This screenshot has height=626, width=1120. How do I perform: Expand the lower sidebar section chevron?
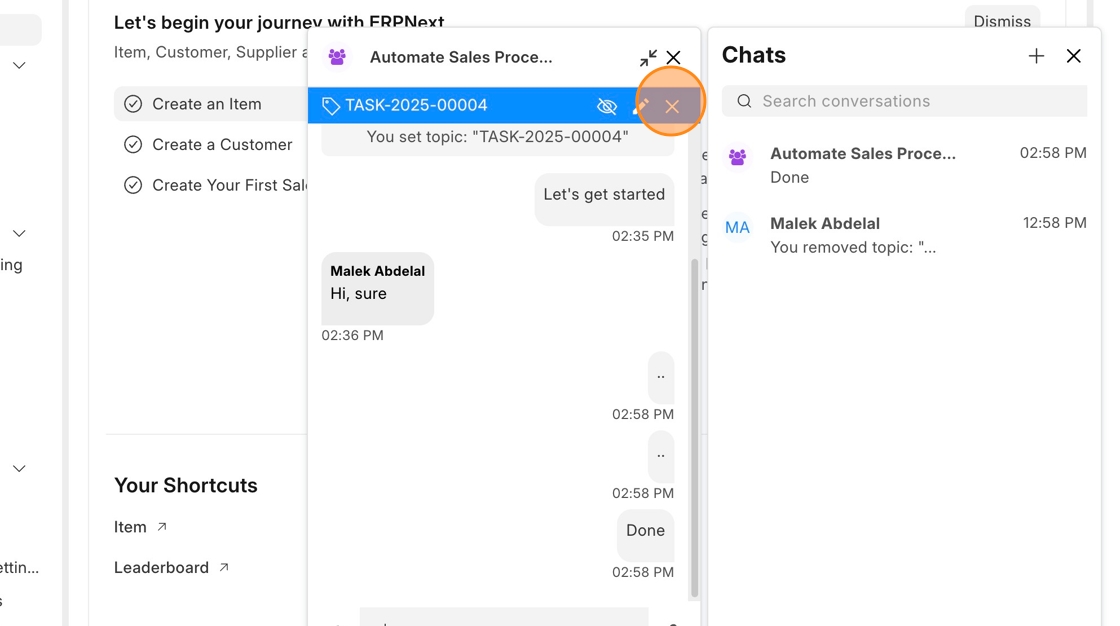[19, 468]
